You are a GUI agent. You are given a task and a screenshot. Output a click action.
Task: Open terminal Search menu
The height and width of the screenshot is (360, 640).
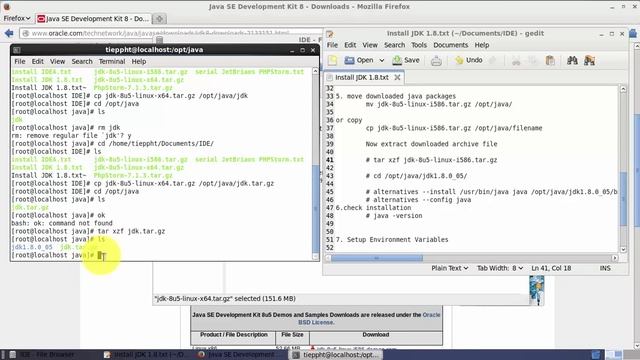pyautogui.click(x=82, y=62)
